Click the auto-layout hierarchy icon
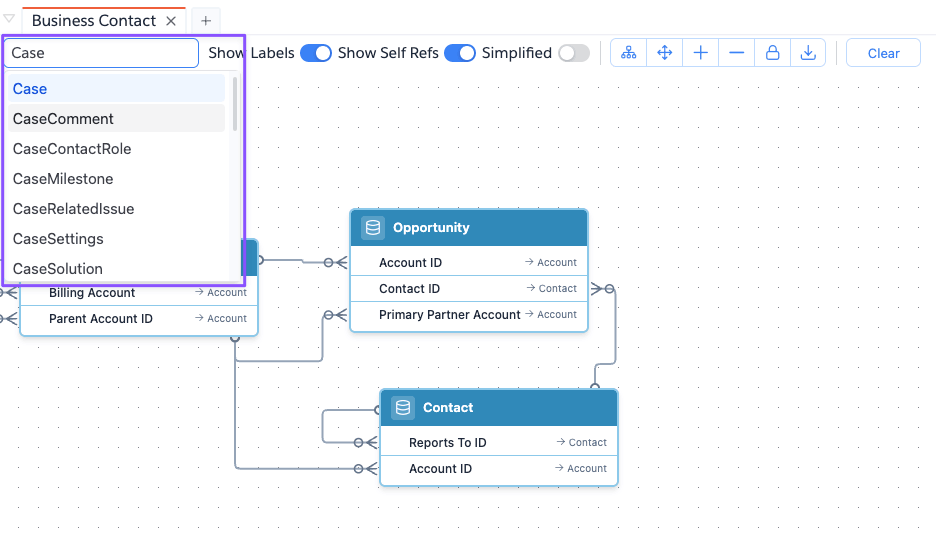This screenshot has width=936, height=541. tap(629, 53)
